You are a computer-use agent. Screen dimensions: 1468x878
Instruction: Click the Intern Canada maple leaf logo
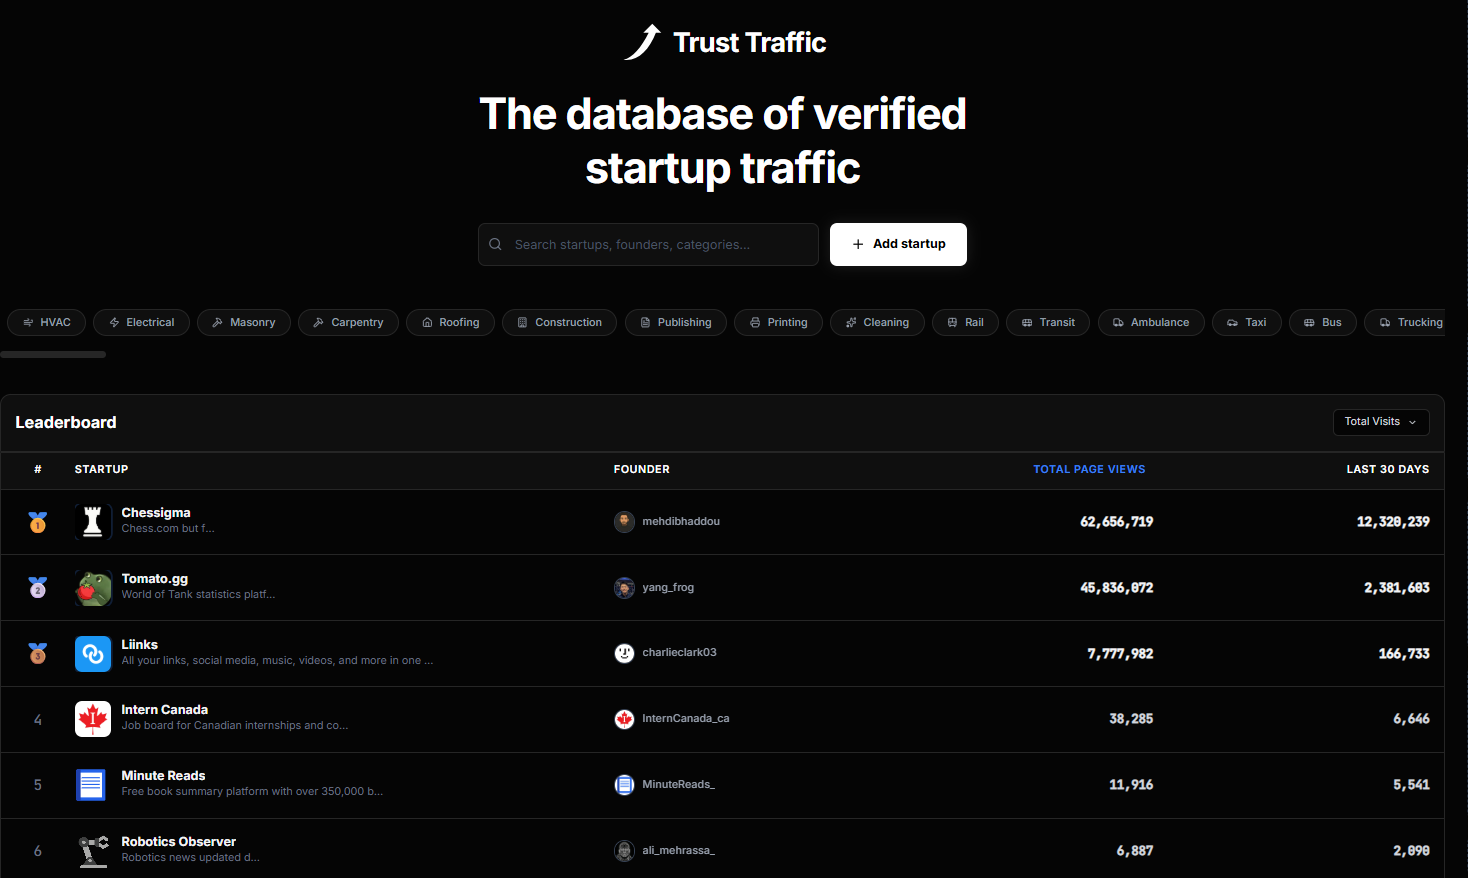coord(93,719)
